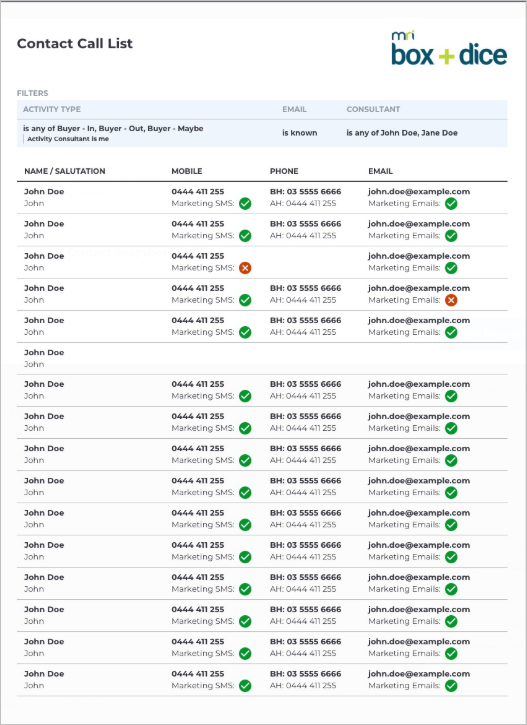Open the ACTIVITY TYPE filter header

coord(52,109)
